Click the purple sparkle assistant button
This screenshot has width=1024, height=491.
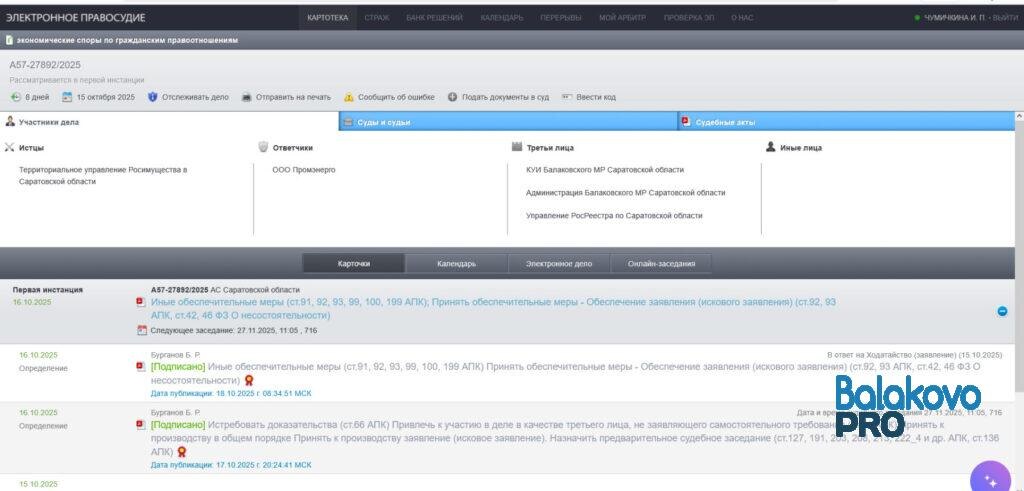tap(990, 478)
